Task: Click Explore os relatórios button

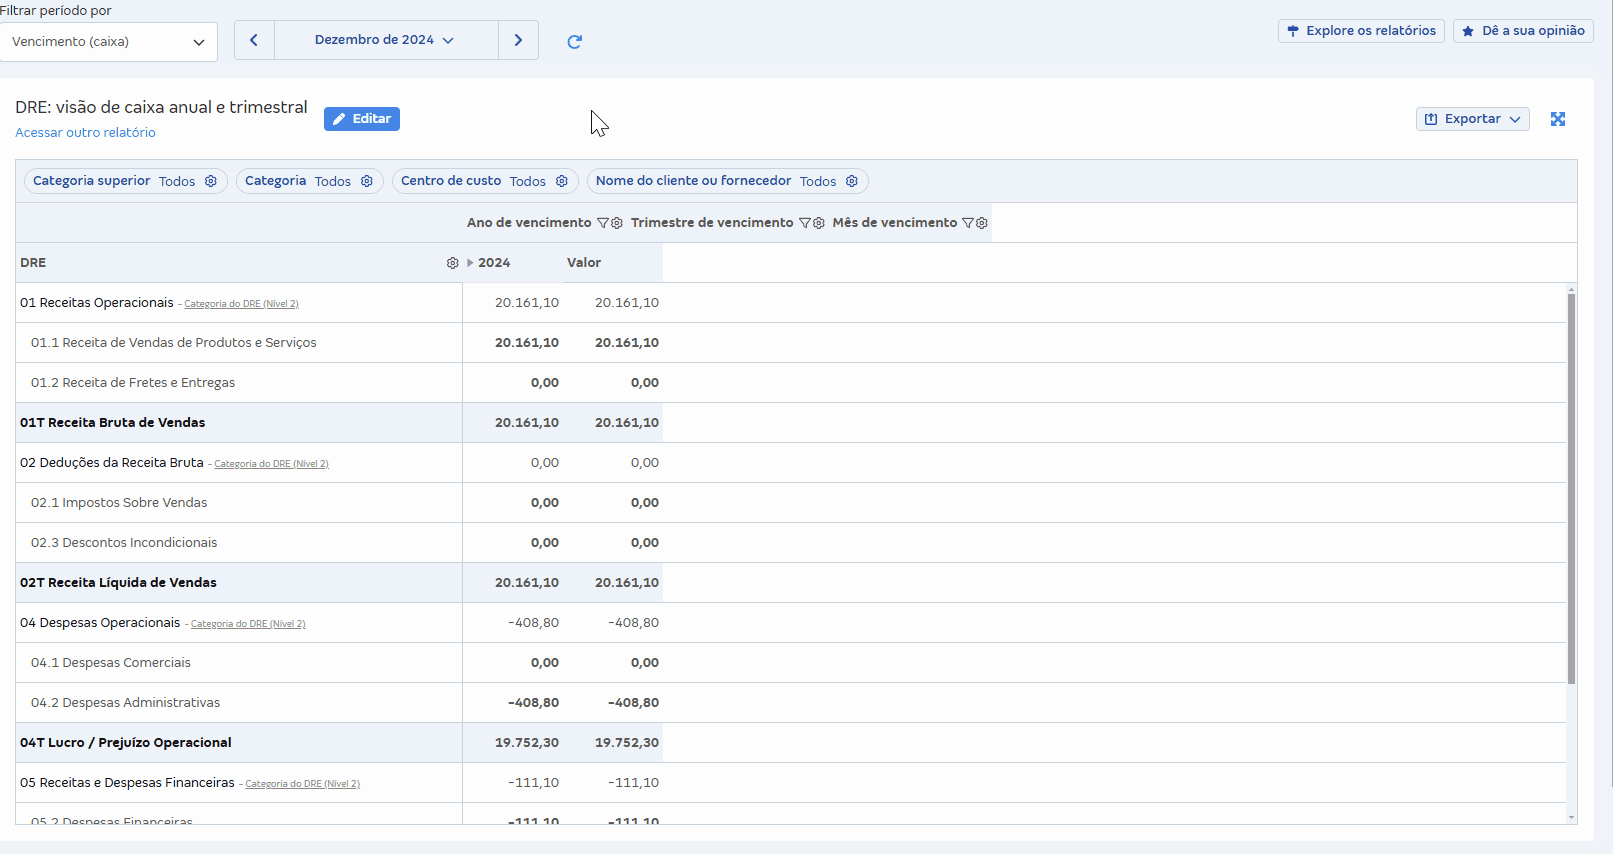Action: [x=1360, y=31]
